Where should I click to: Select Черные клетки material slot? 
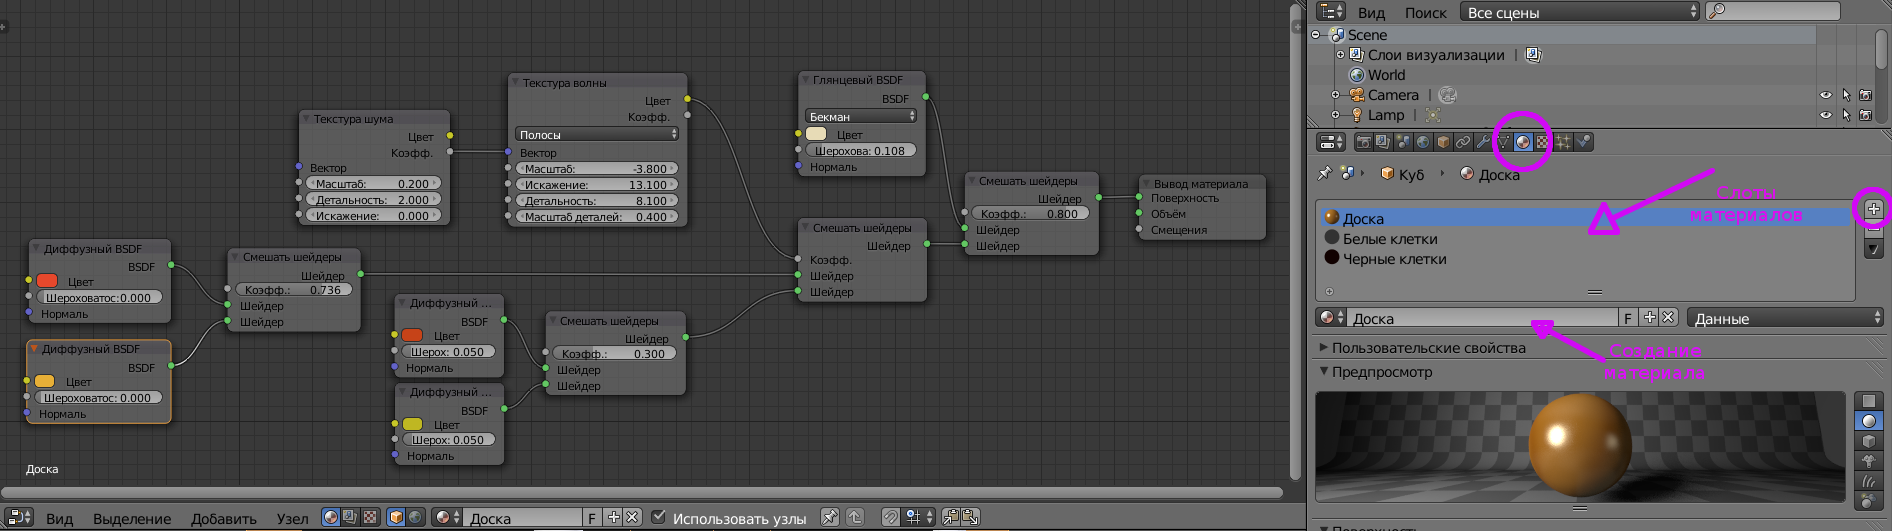click(1585, 258)
